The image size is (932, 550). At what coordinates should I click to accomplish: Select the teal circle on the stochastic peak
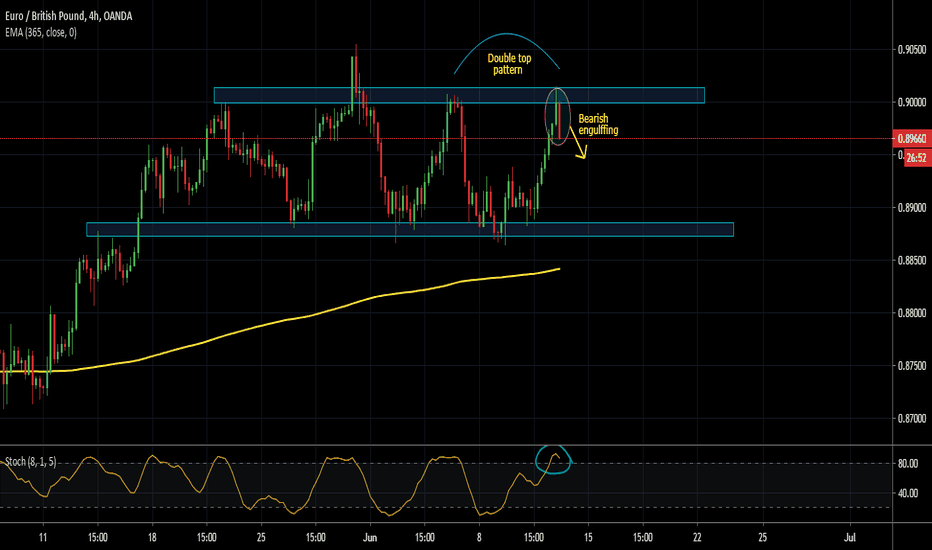point(553,460)
